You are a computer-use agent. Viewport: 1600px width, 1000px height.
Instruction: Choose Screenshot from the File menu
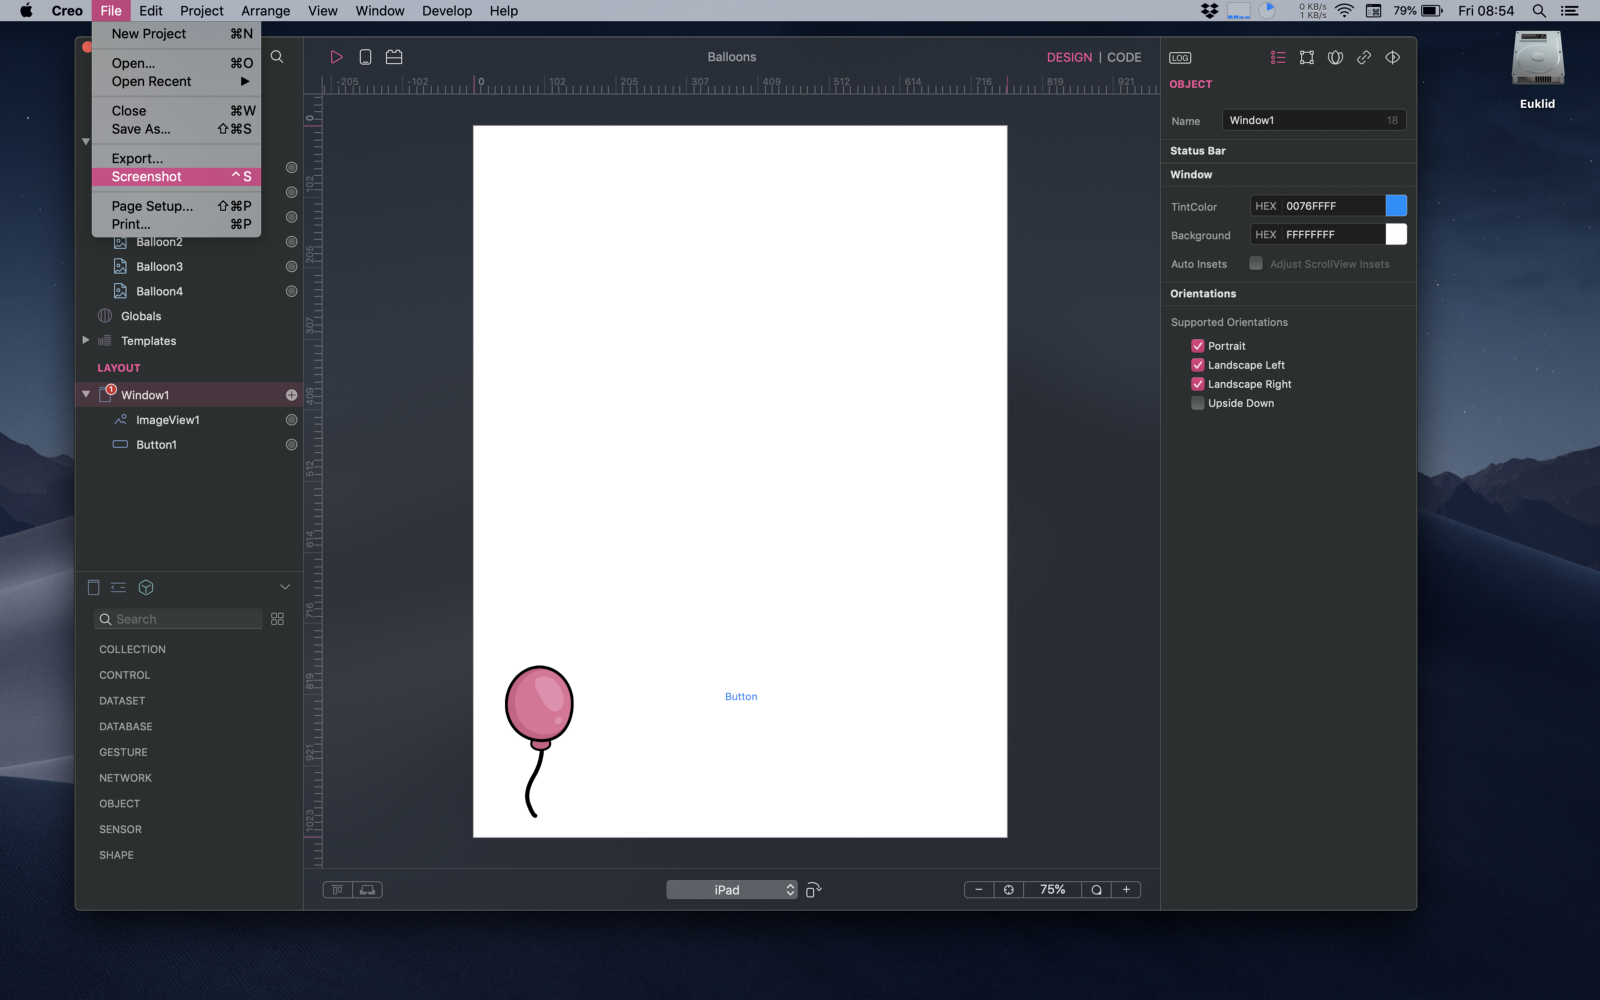(146, 176)
